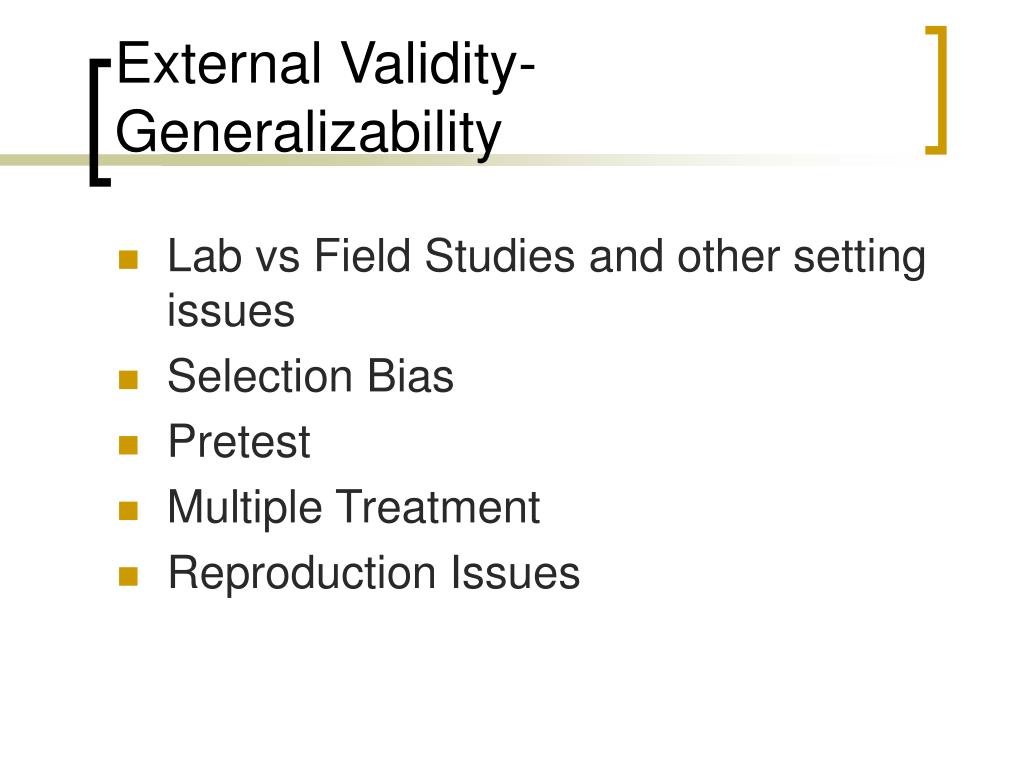Click the gold bullet beside Multiple Treatment
The image size is (1024, 768).
pos(129,511)
